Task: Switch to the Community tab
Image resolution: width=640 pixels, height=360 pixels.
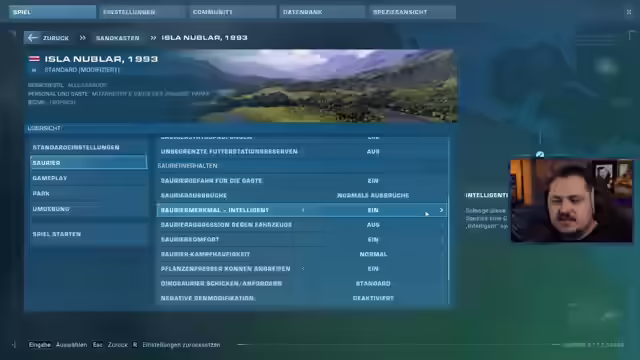Action: click(x=232, y=12)
